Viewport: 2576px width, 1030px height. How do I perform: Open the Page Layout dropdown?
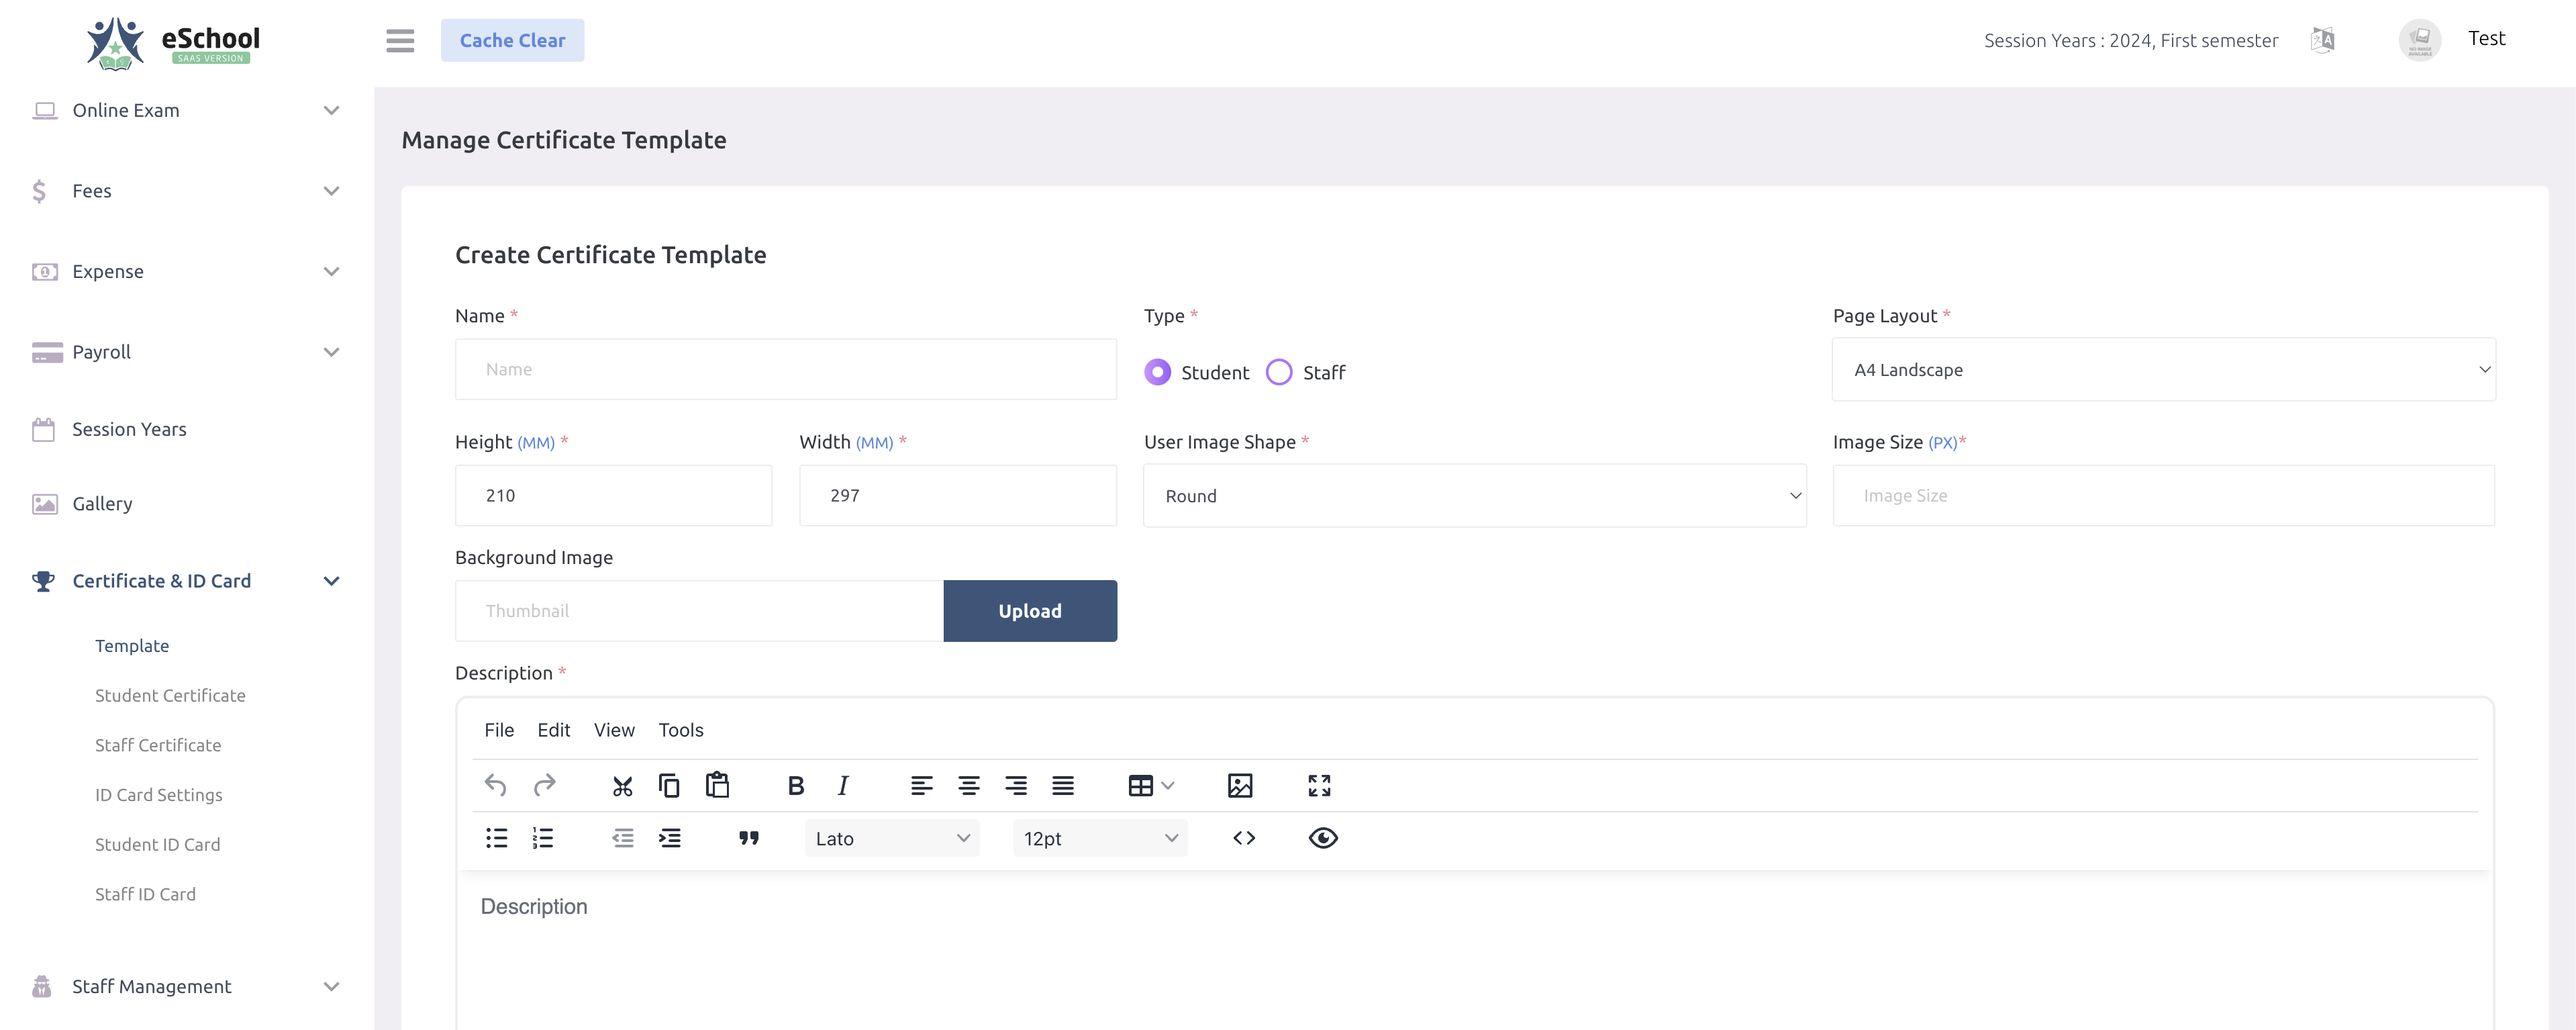[x=2165, y=369]
